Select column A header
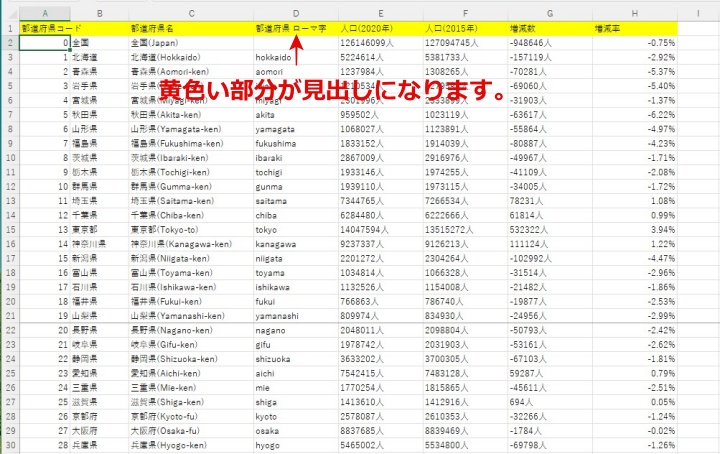Screen dimensions: 720x454 point(45,13)
